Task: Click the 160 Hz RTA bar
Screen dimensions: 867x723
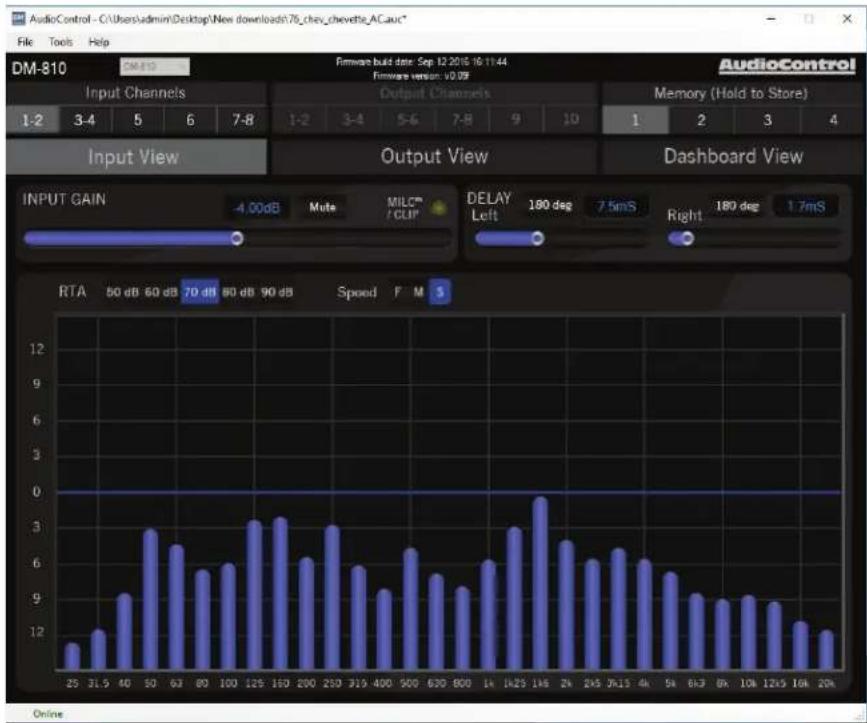Action: tap(280, 594)
